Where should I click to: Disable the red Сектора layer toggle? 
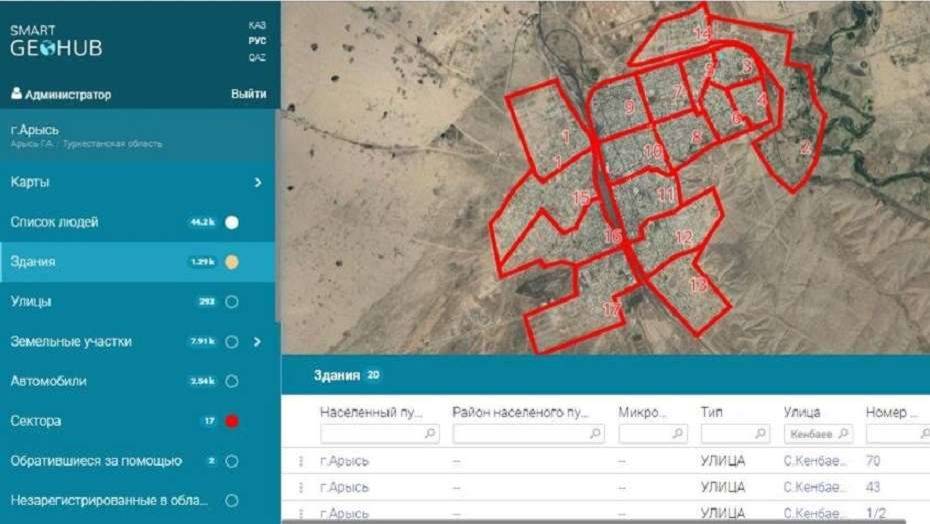[232, 421]
